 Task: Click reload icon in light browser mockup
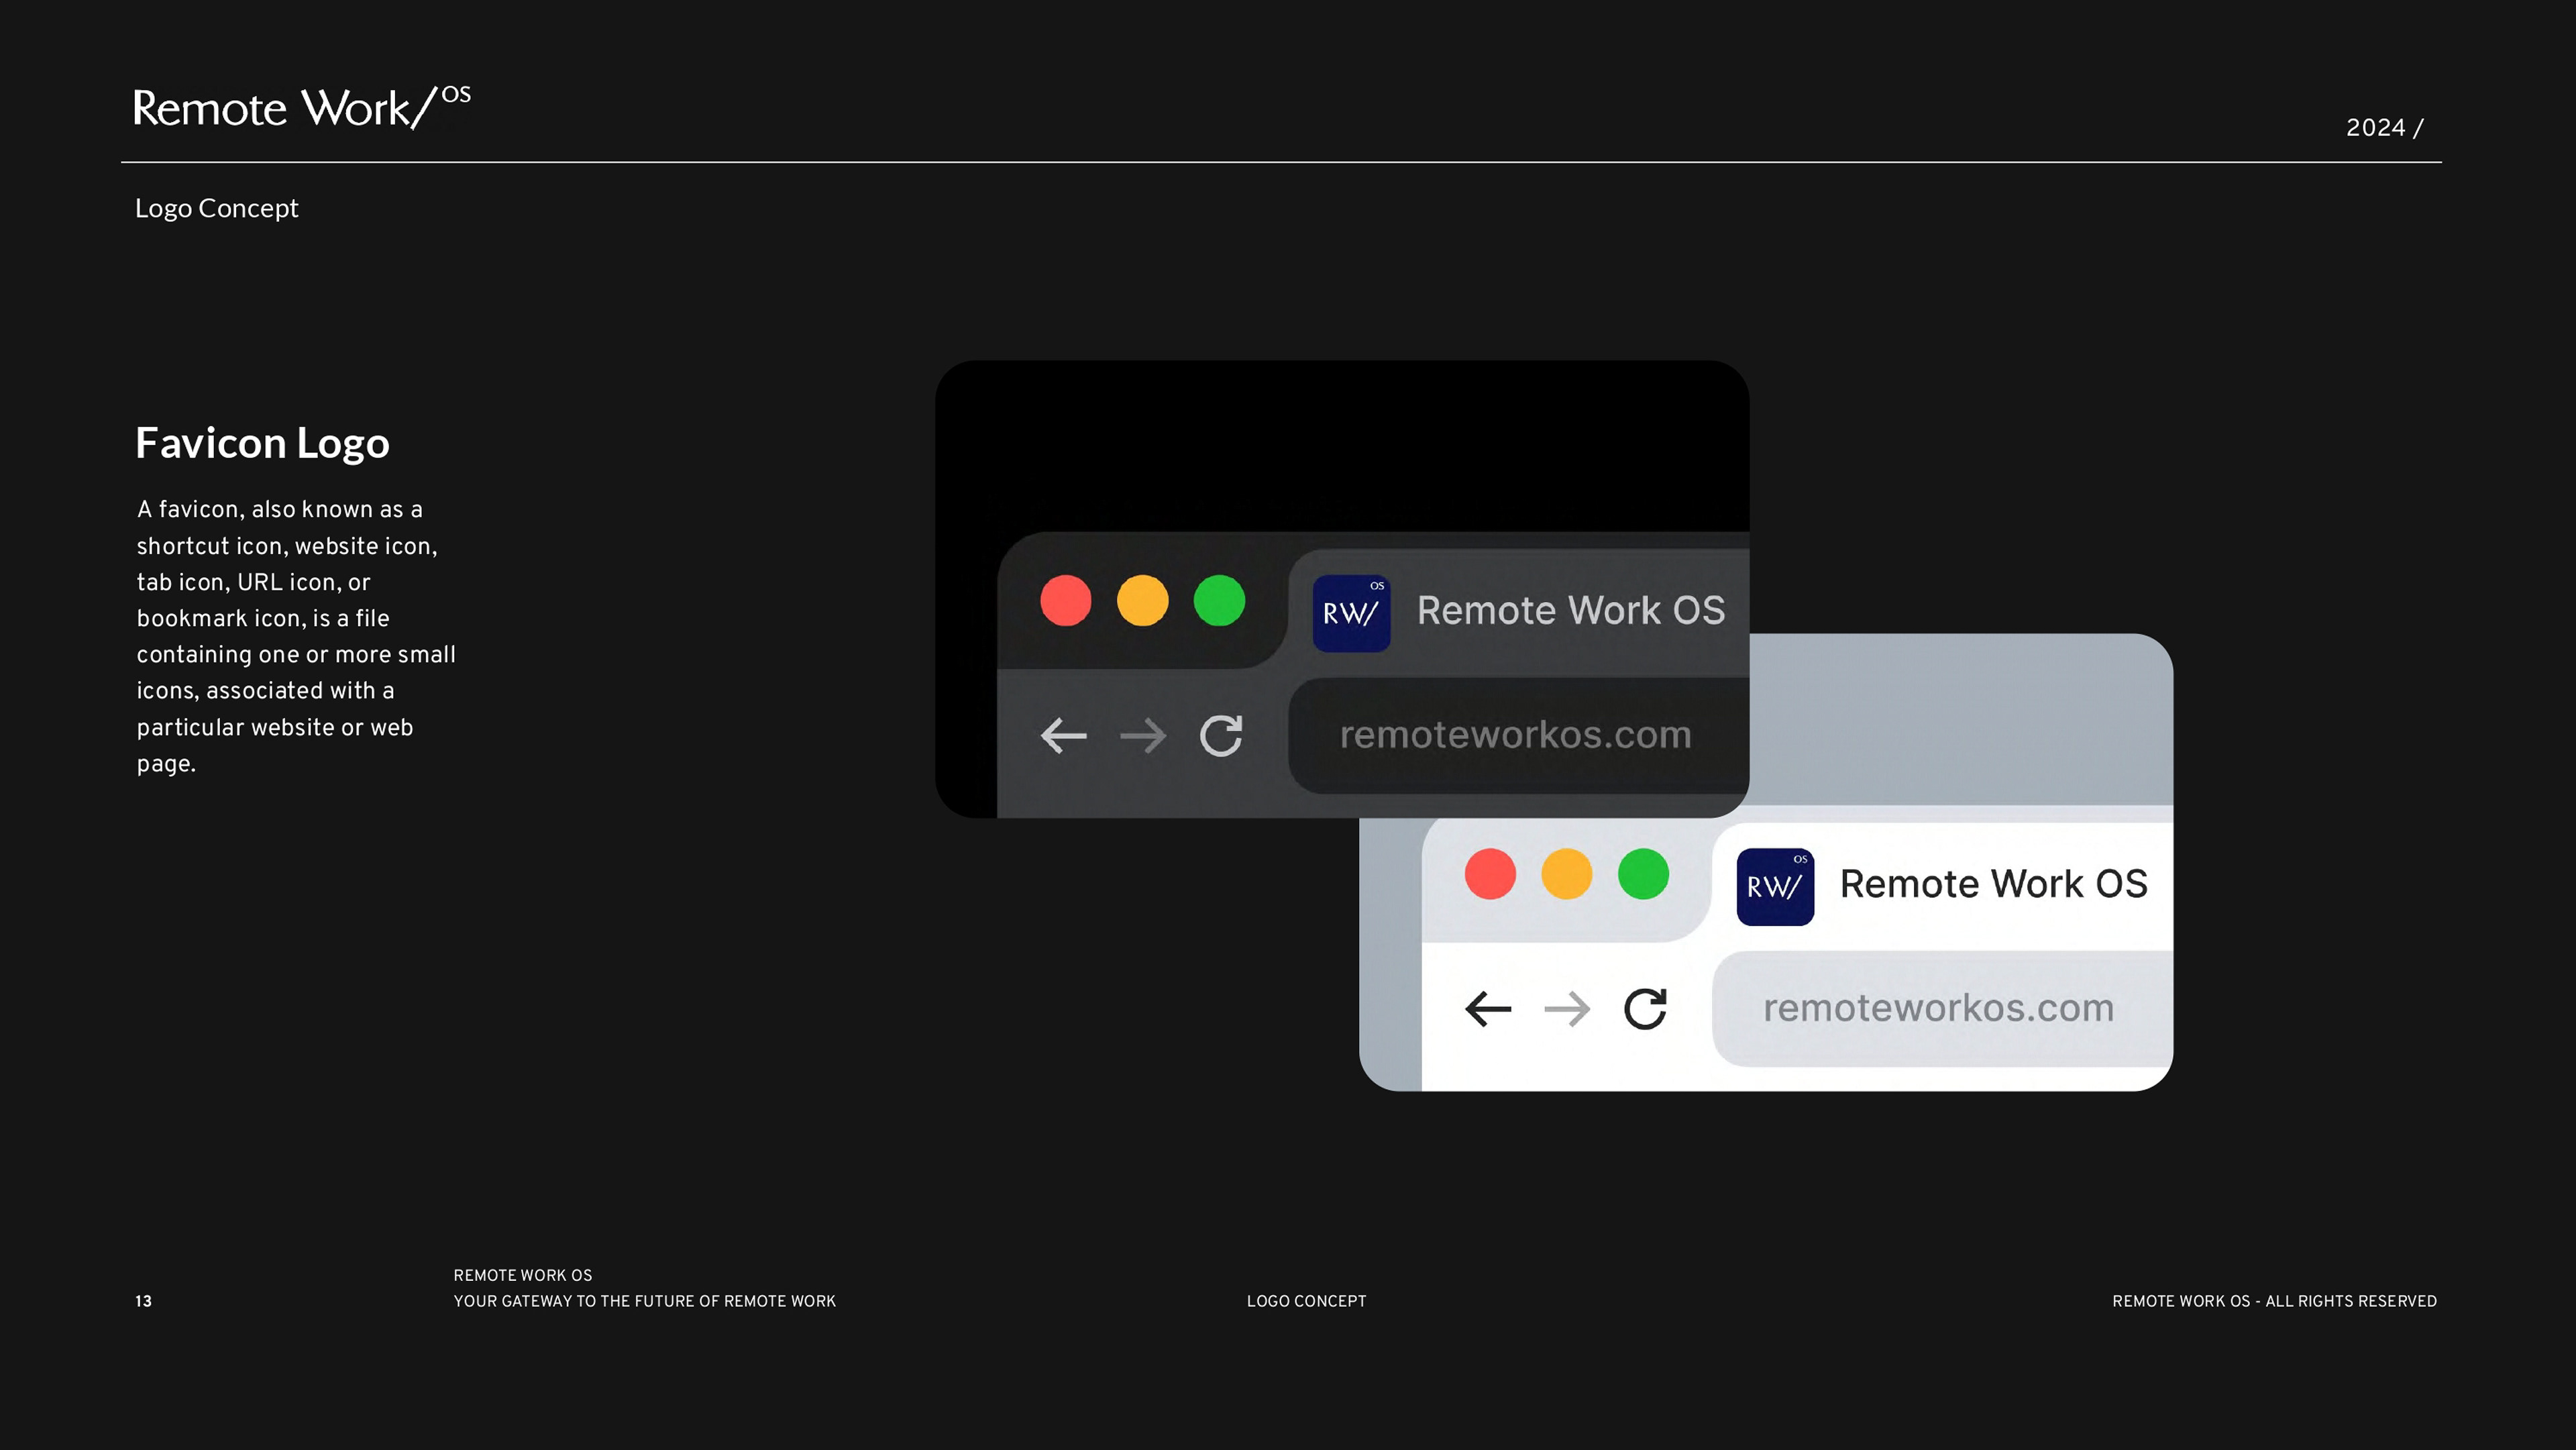click(1645, 1009)
